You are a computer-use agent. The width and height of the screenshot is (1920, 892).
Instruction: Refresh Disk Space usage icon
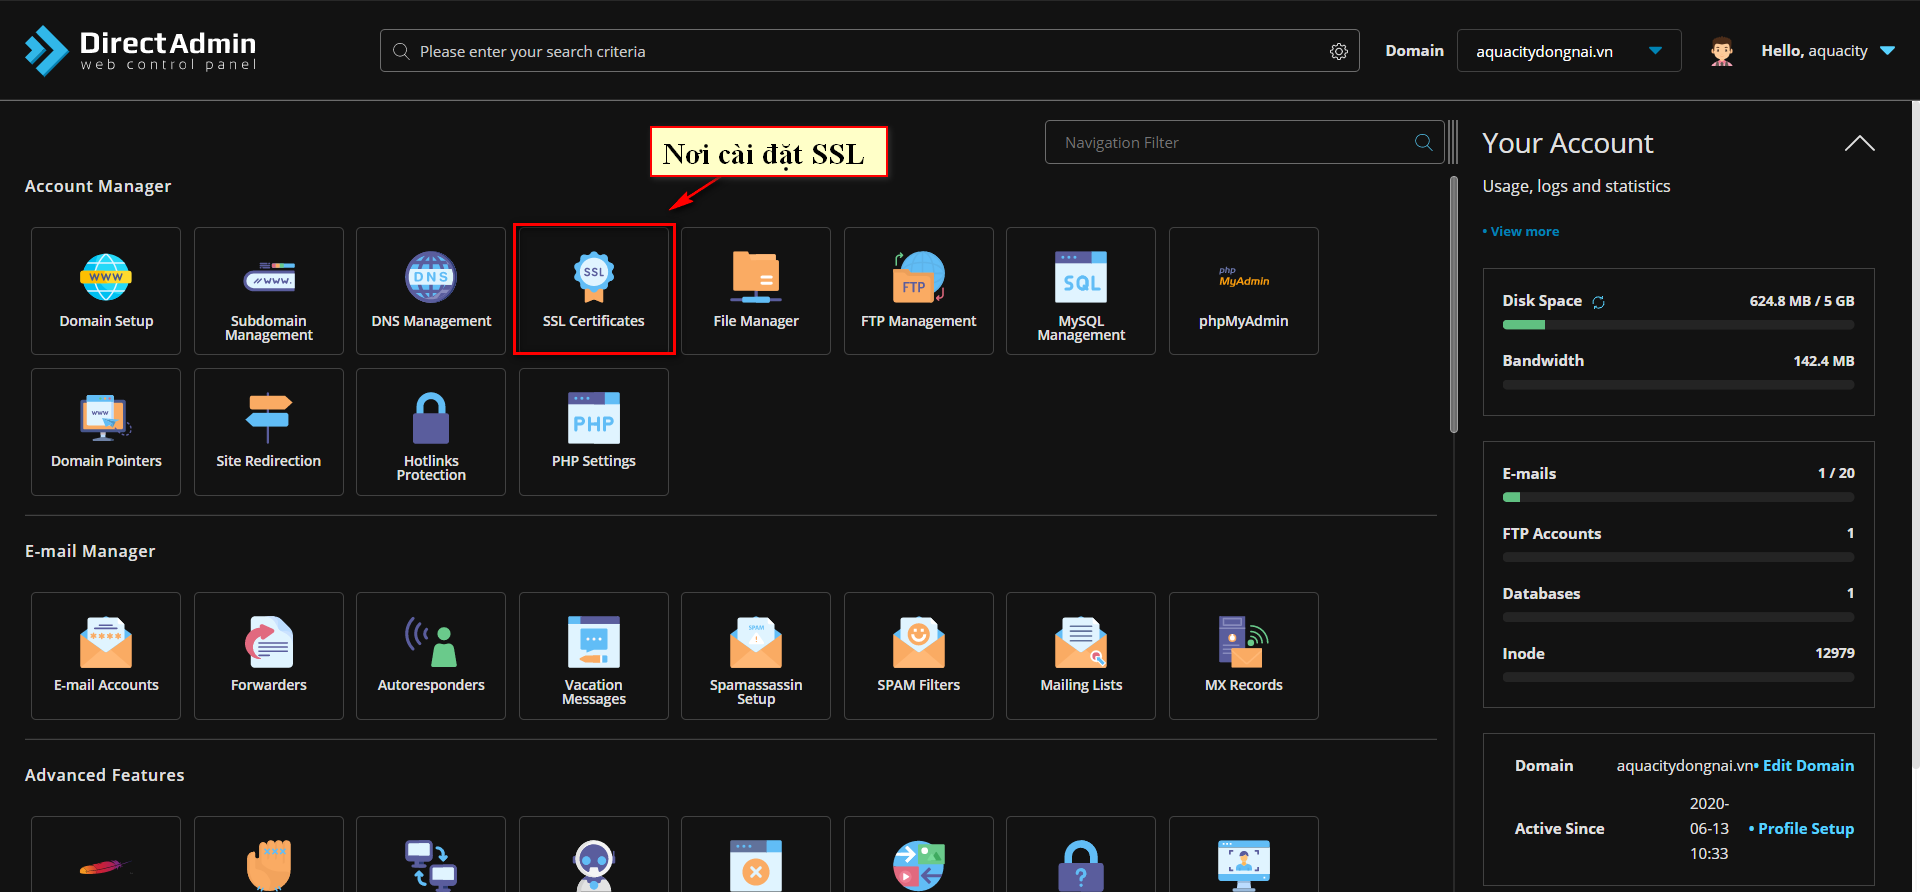coord(1598,302)
